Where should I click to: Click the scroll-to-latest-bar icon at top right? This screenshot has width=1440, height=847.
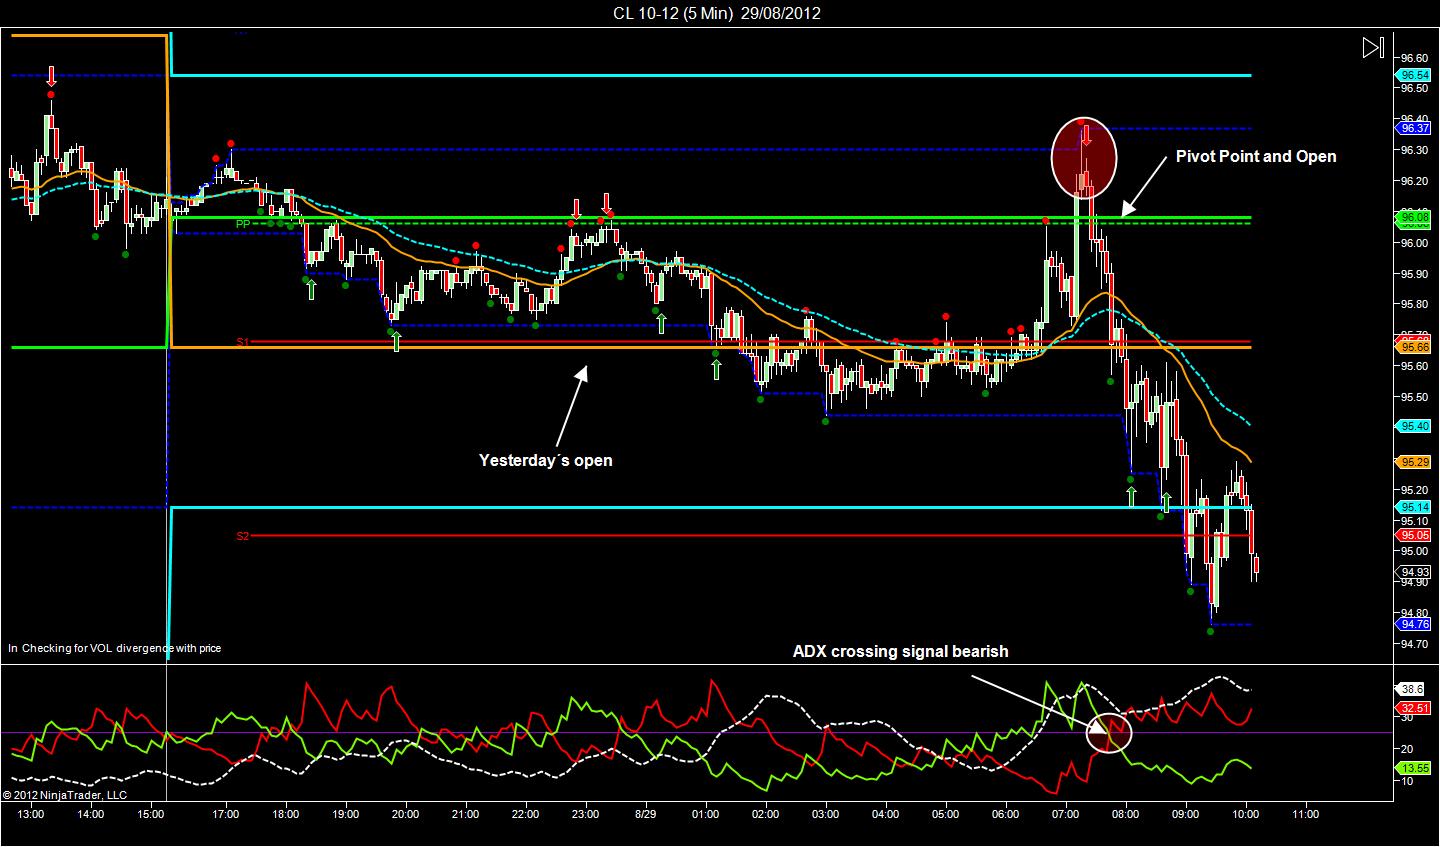point(1373,47)
